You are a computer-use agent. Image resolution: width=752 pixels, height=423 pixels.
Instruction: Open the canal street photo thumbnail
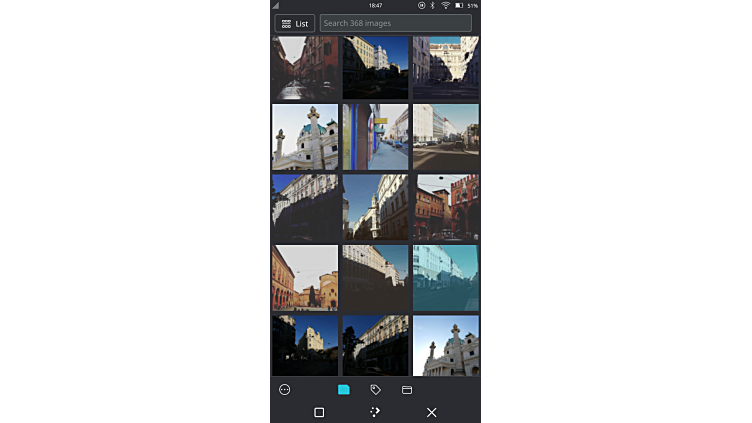click(x=305, y=67)
